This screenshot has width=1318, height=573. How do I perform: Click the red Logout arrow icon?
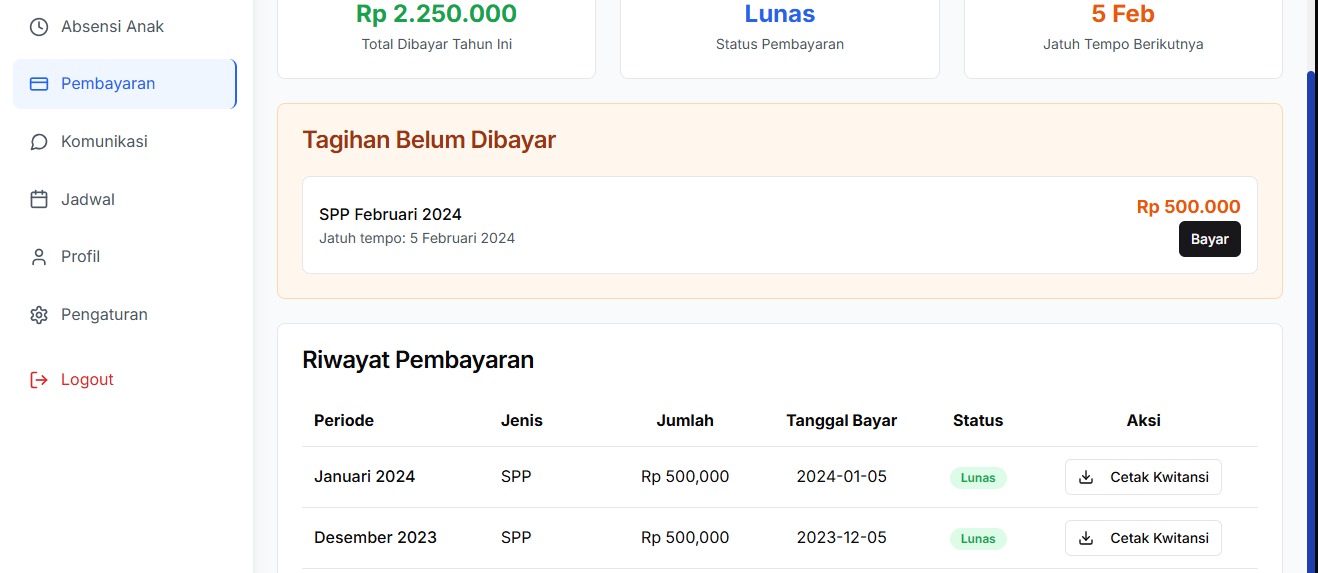pyautogui.click(x=39, y=380)
